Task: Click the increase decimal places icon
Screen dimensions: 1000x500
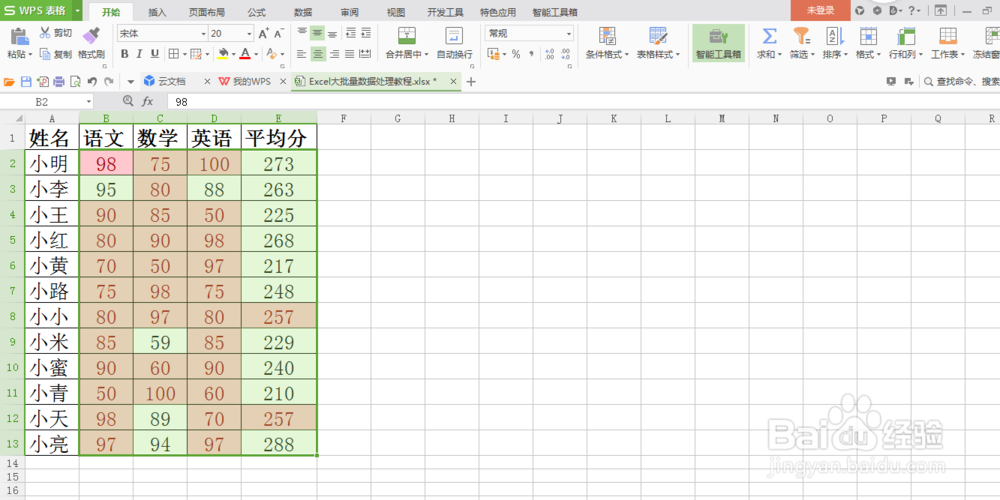Action: click(550, 54)
